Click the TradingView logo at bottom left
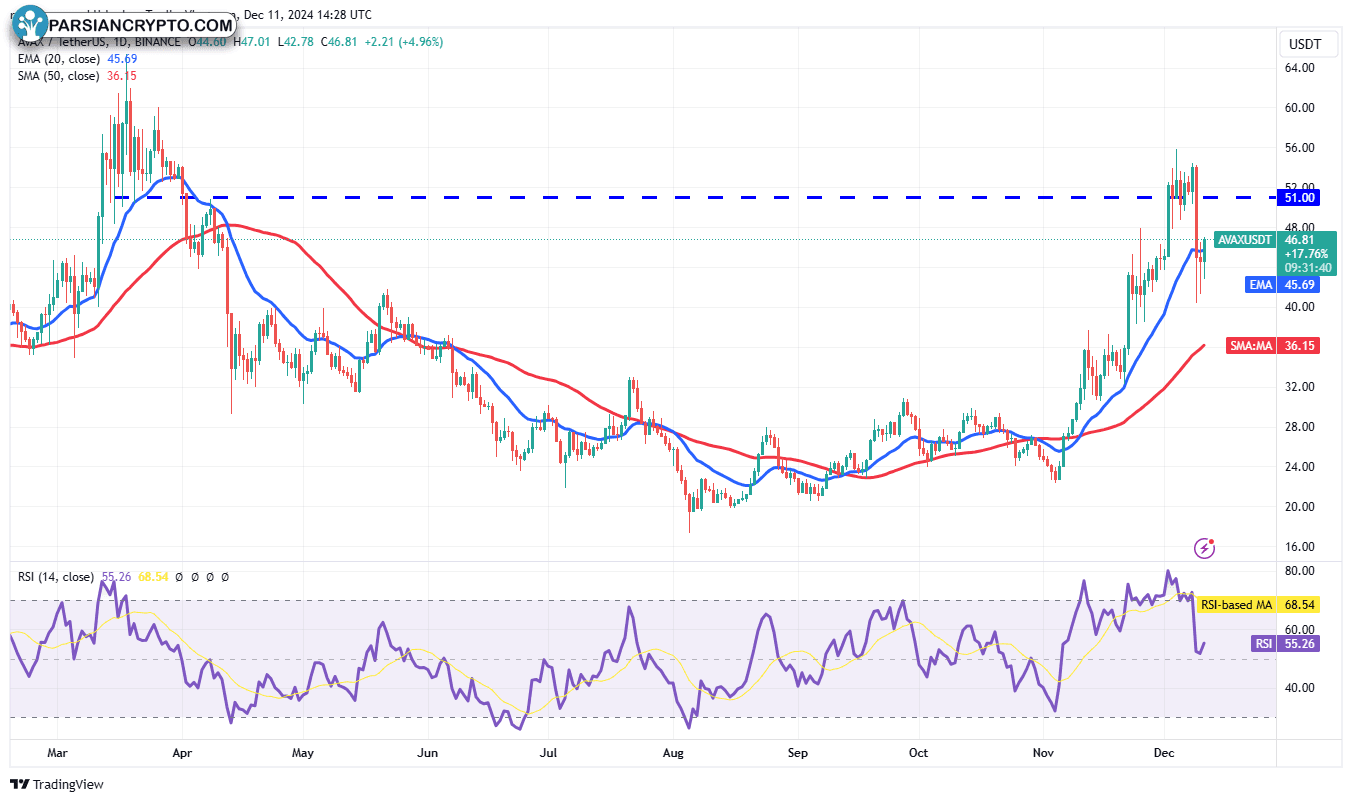The width and height of the screenshot is (1352, 802). coord(56,784)
